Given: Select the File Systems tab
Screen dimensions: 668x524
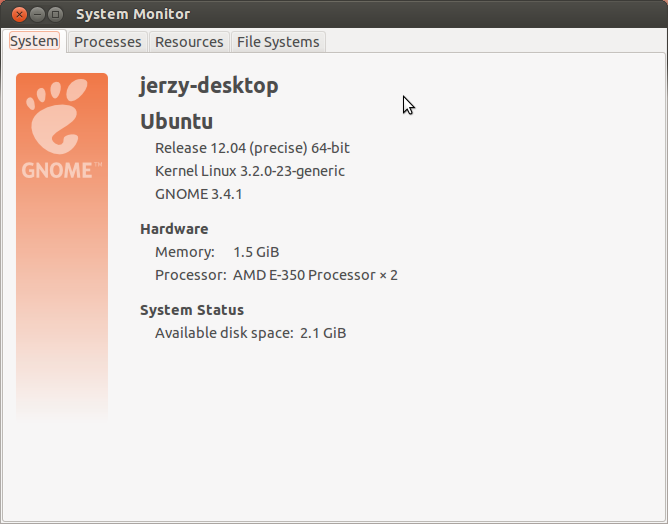Looking at the screenshot, I should (278, 42).
